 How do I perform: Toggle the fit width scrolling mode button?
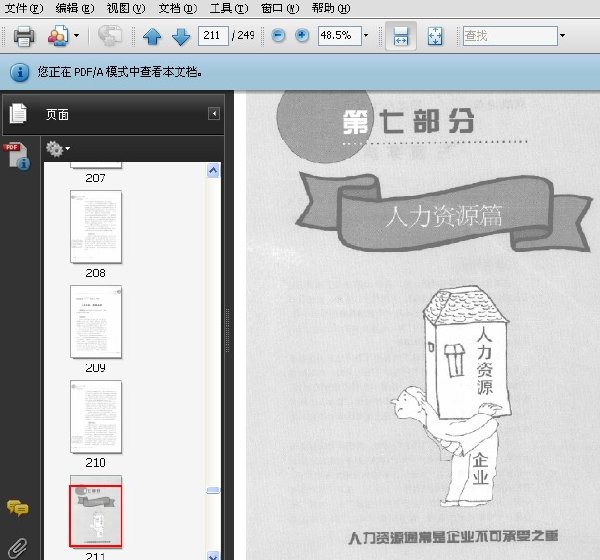coord(401,36)
